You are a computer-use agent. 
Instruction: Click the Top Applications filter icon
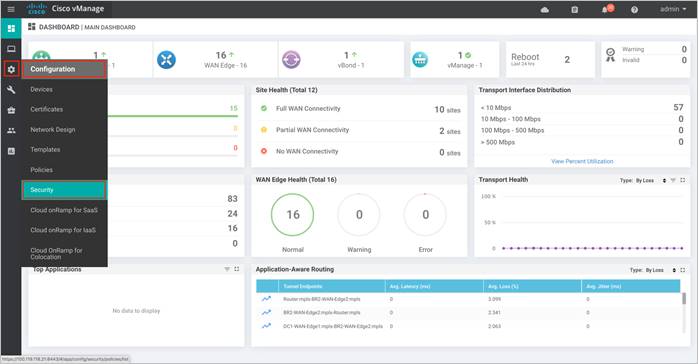227,269
